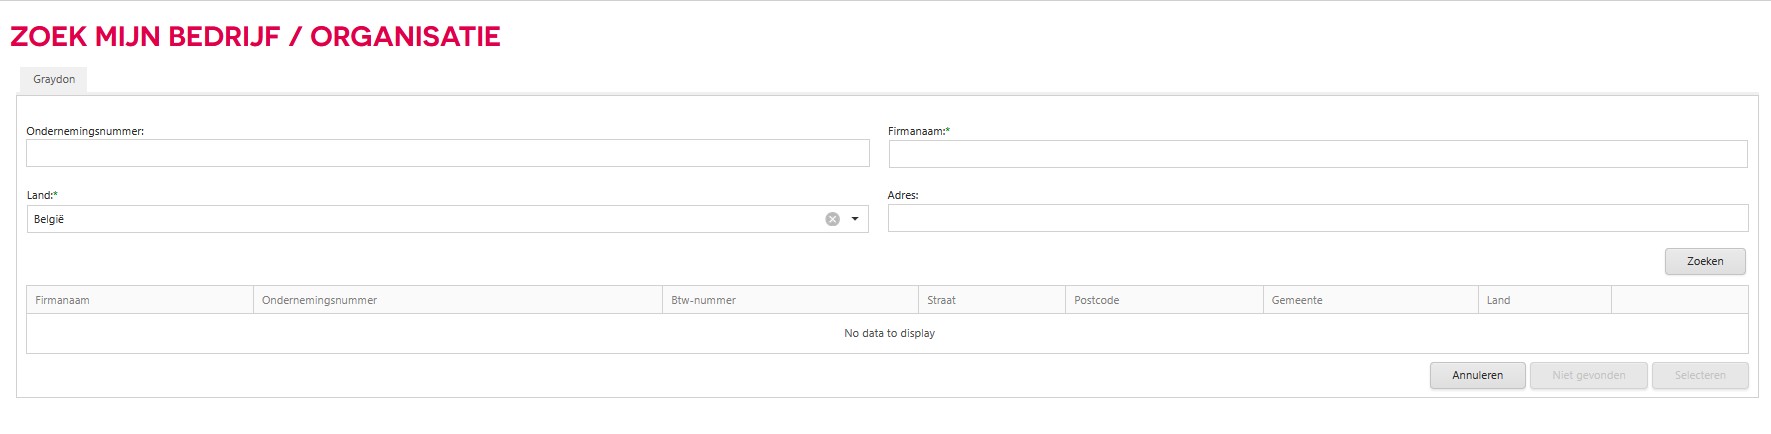Select the Adres input field

click(1318, 218)
